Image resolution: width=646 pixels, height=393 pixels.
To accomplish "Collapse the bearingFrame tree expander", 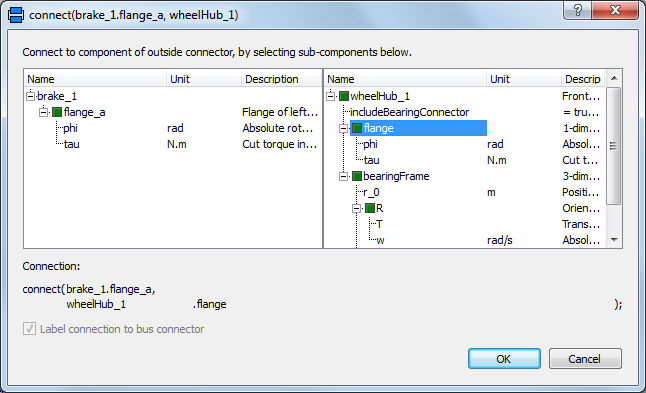I will pos(343,176).
